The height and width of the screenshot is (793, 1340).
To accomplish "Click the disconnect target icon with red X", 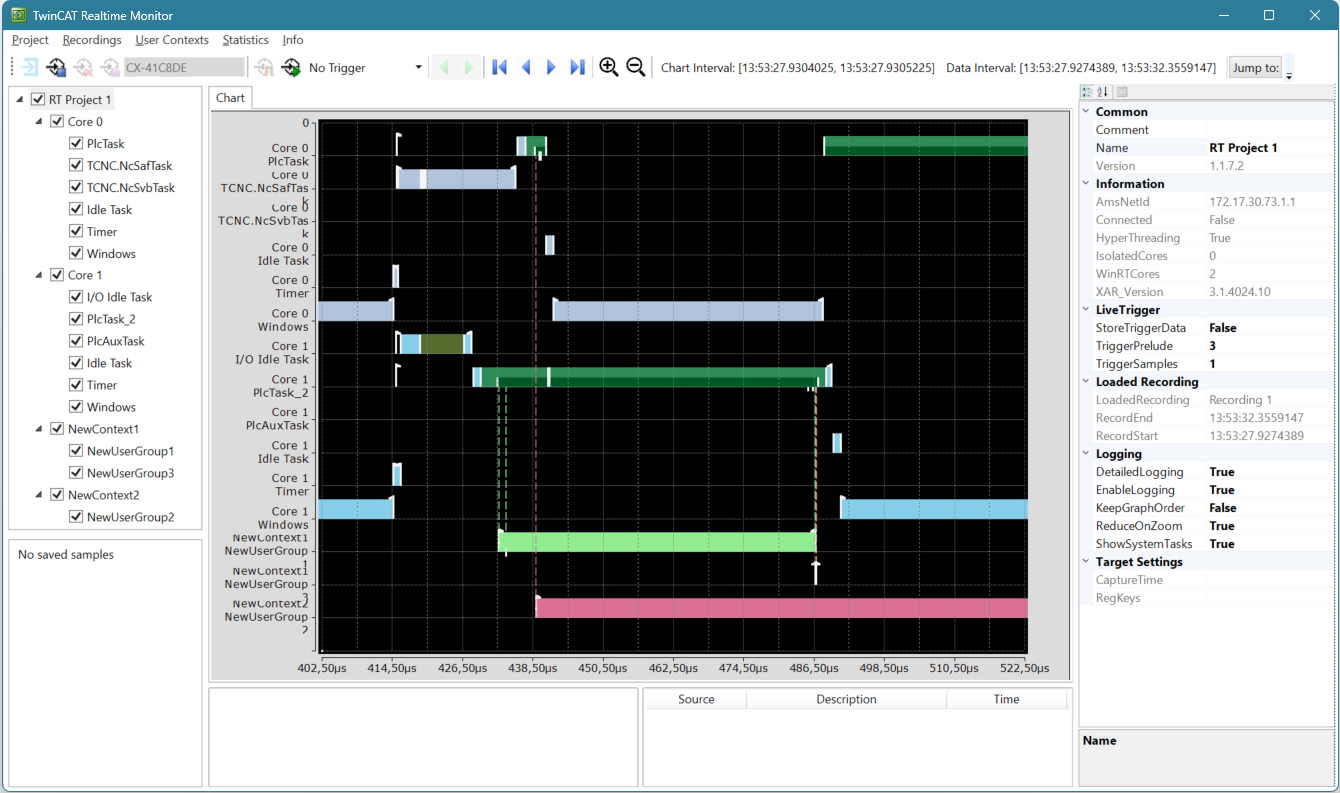I will (x=83, y=68).
